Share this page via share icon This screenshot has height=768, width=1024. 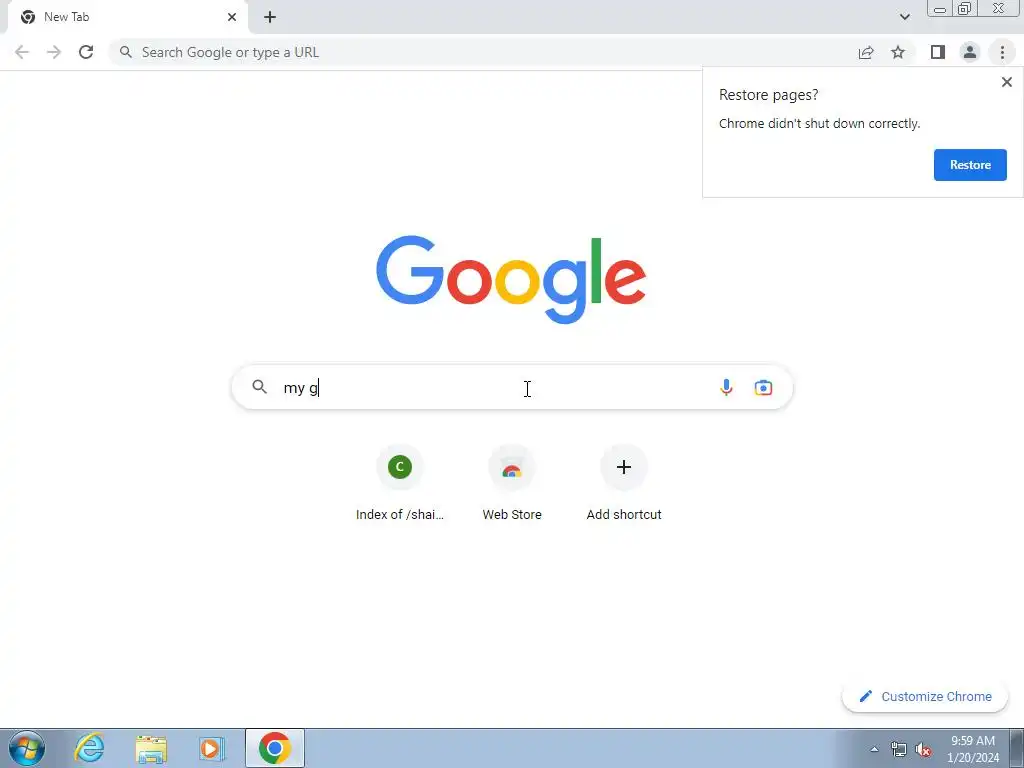coord(866,52)
